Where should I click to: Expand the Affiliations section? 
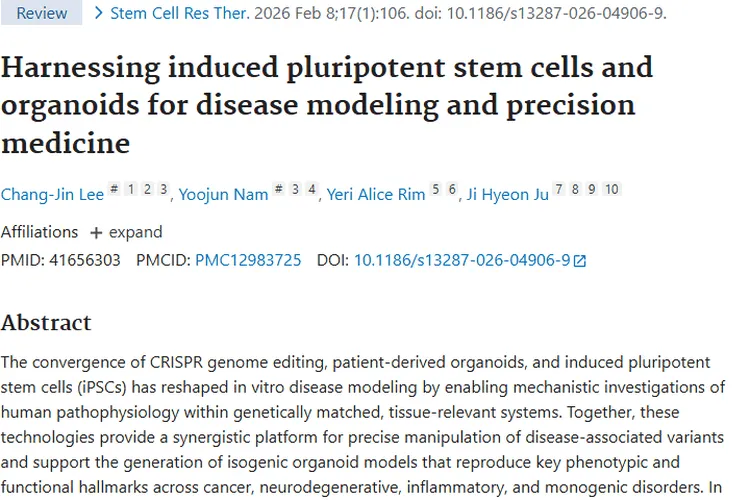click(126, 232)
